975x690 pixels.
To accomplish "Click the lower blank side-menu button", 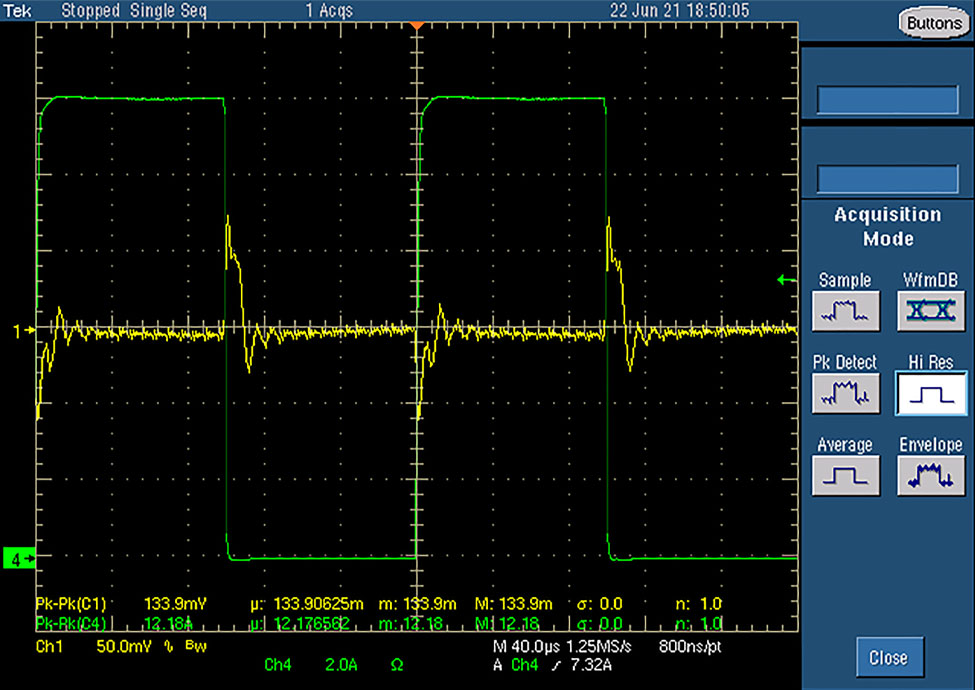I will (887, 179).
